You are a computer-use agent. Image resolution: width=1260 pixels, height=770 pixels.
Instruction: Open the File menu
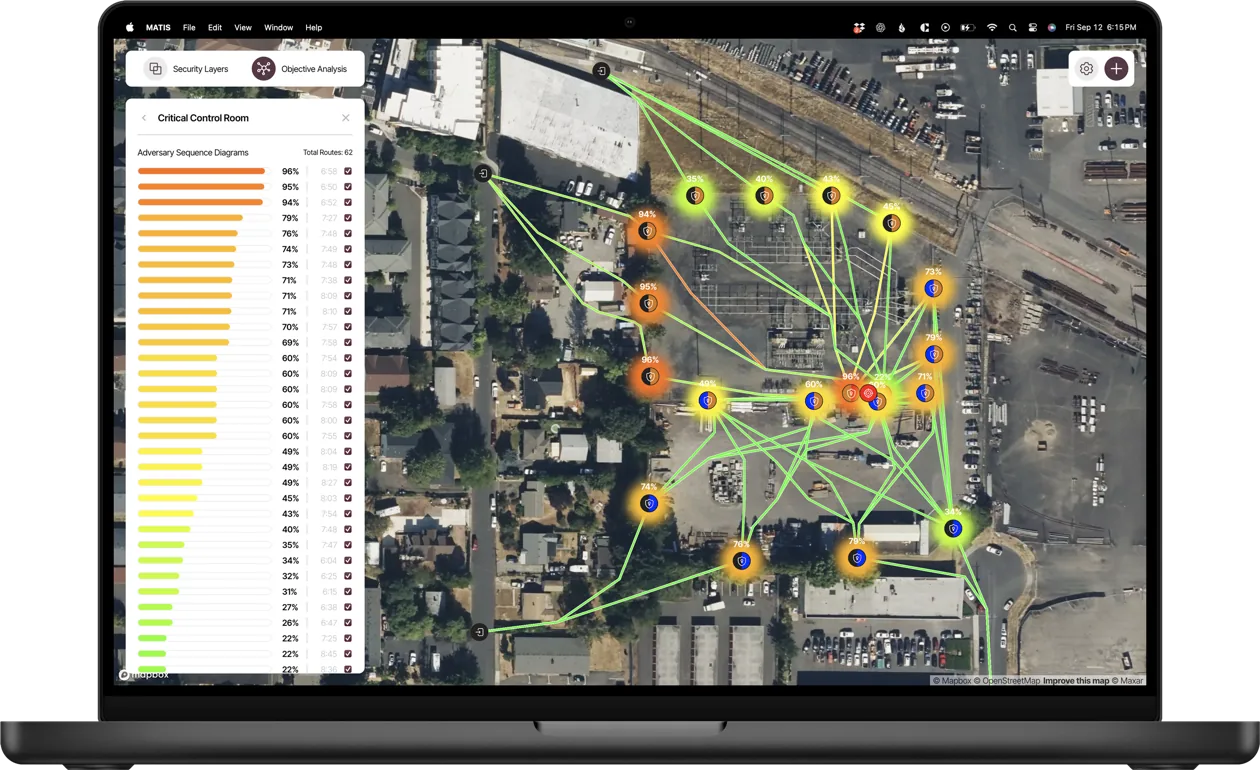(x=189, y=28)
